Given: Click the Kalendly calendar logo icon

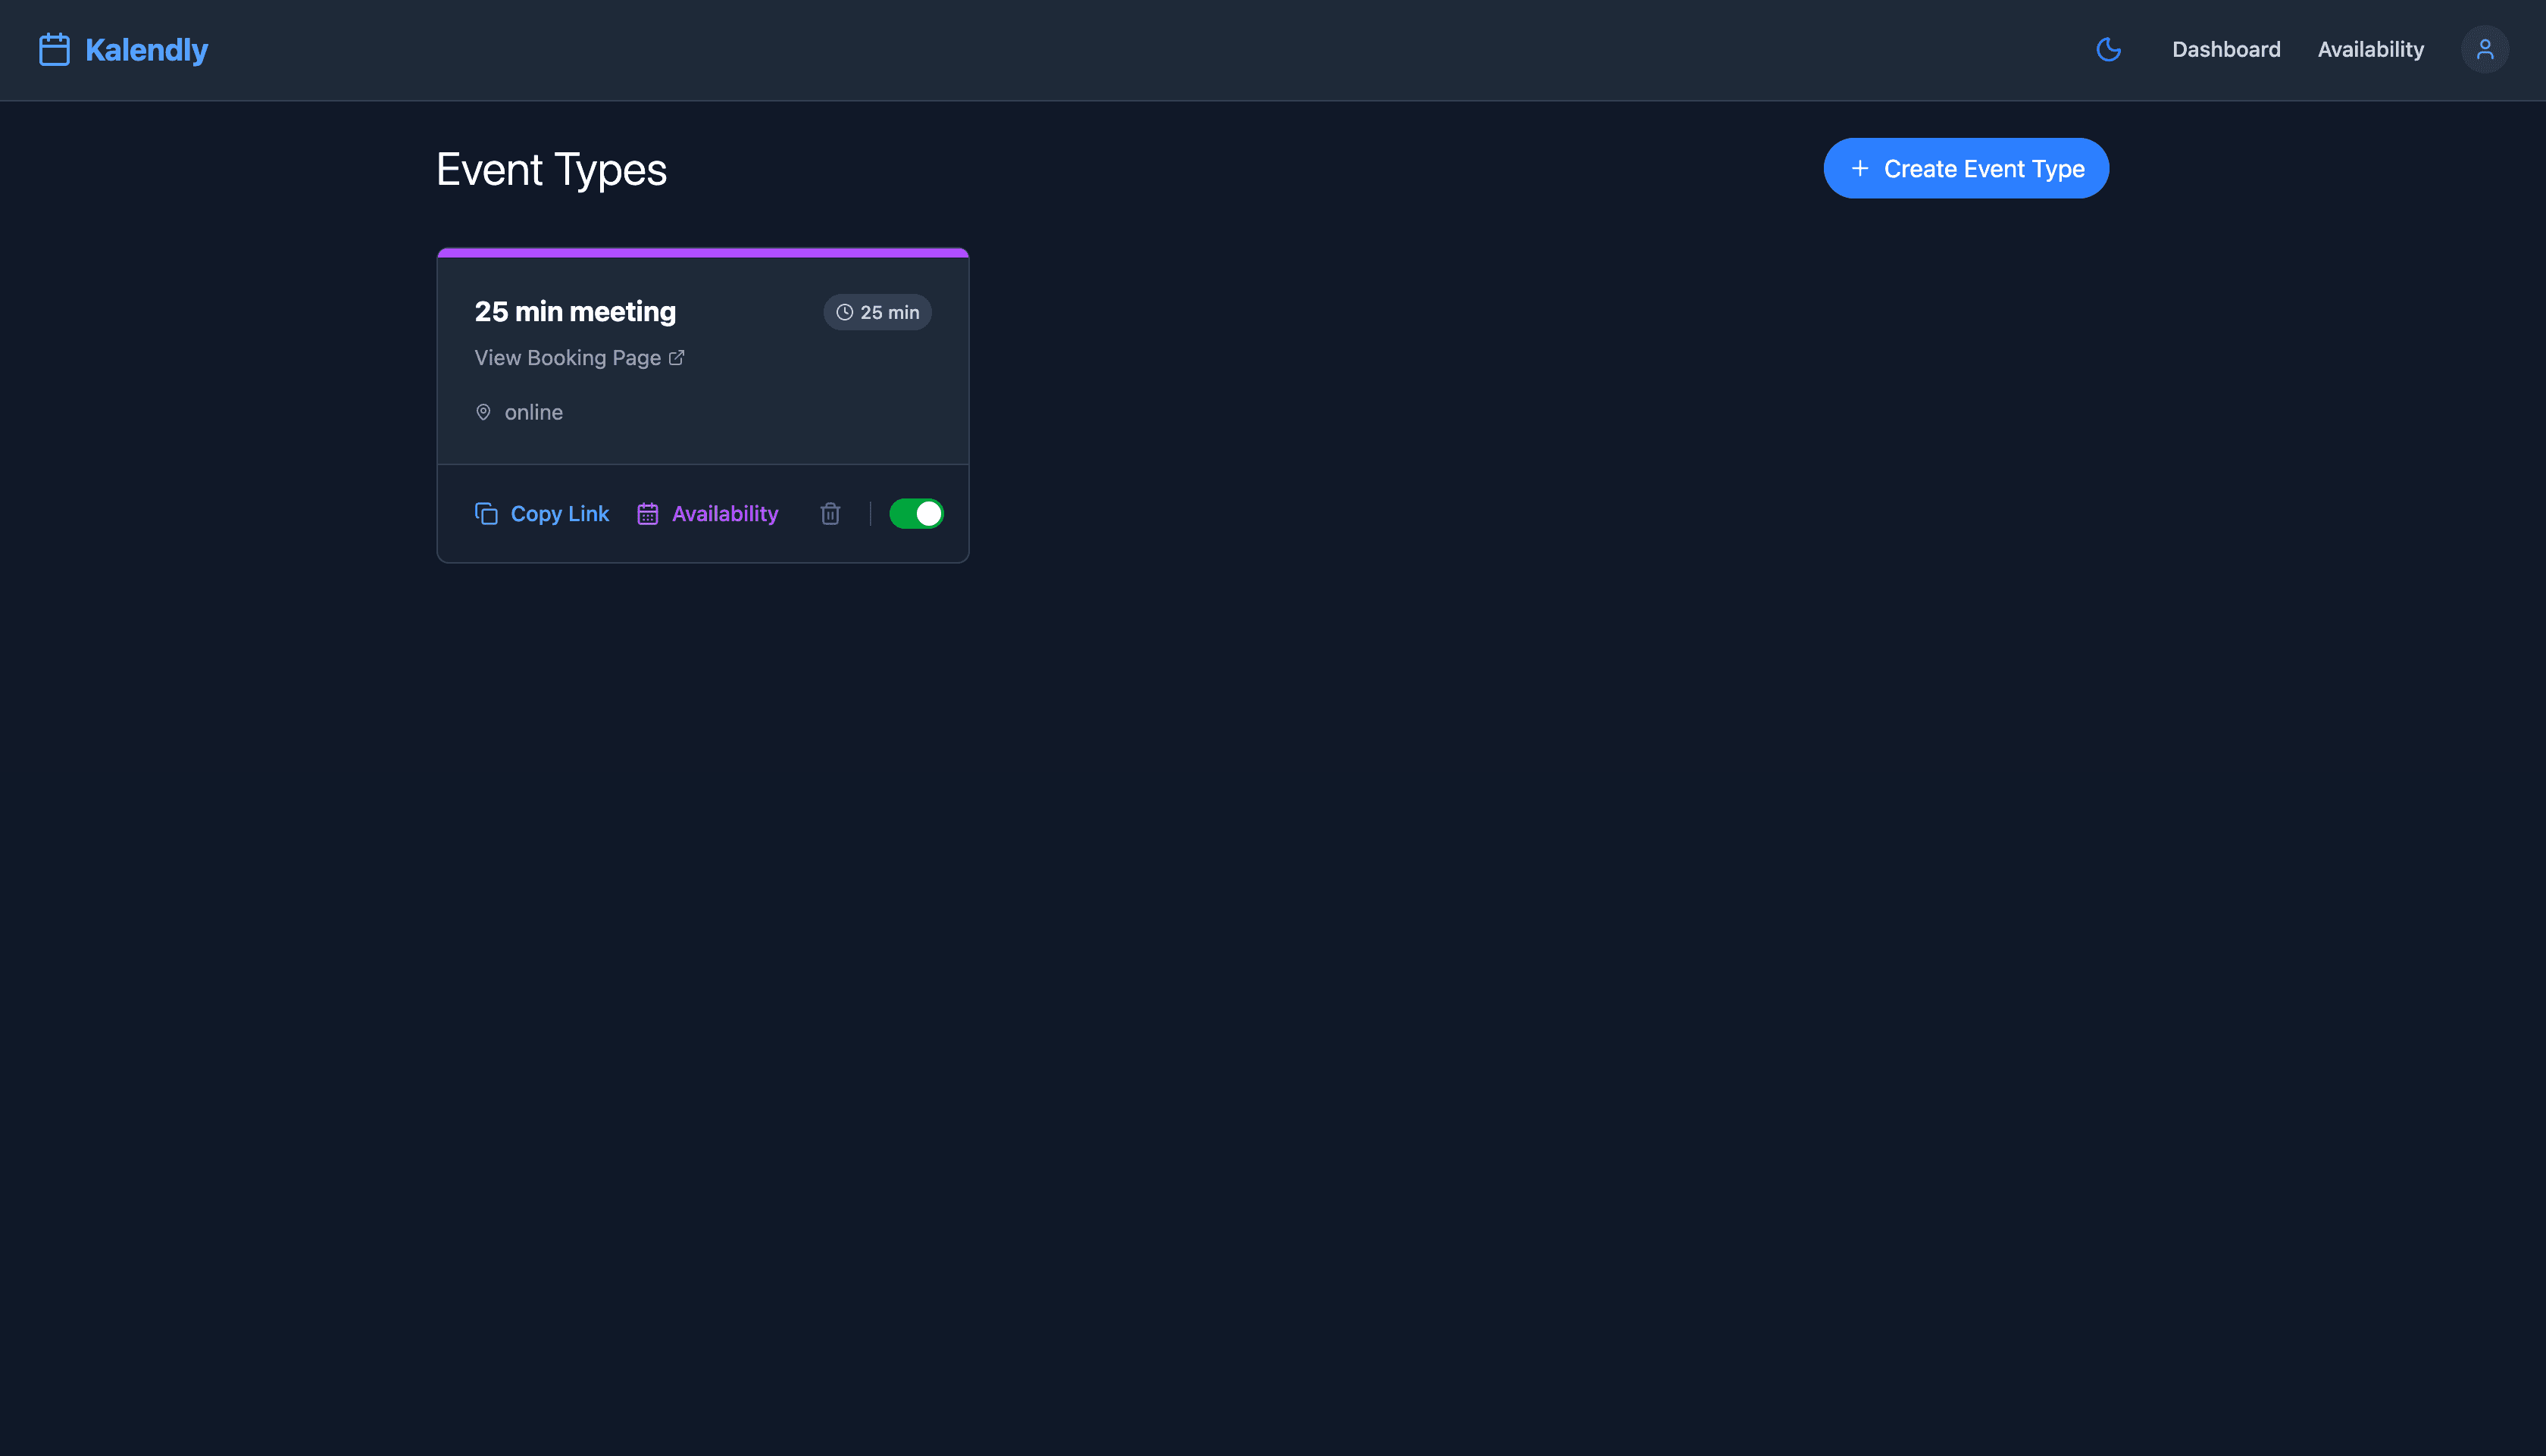Looking at the screenshot, I should pos(53,49).
